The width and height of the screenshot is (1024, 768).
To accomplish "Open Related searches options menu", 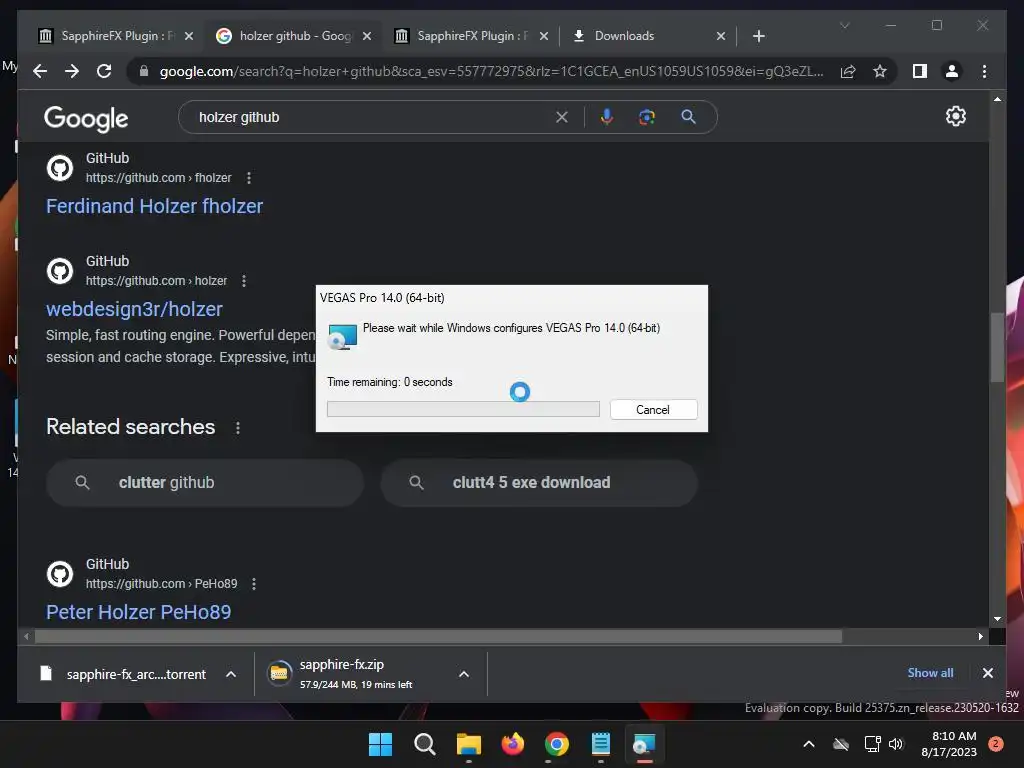I will (x=238, y=428).
